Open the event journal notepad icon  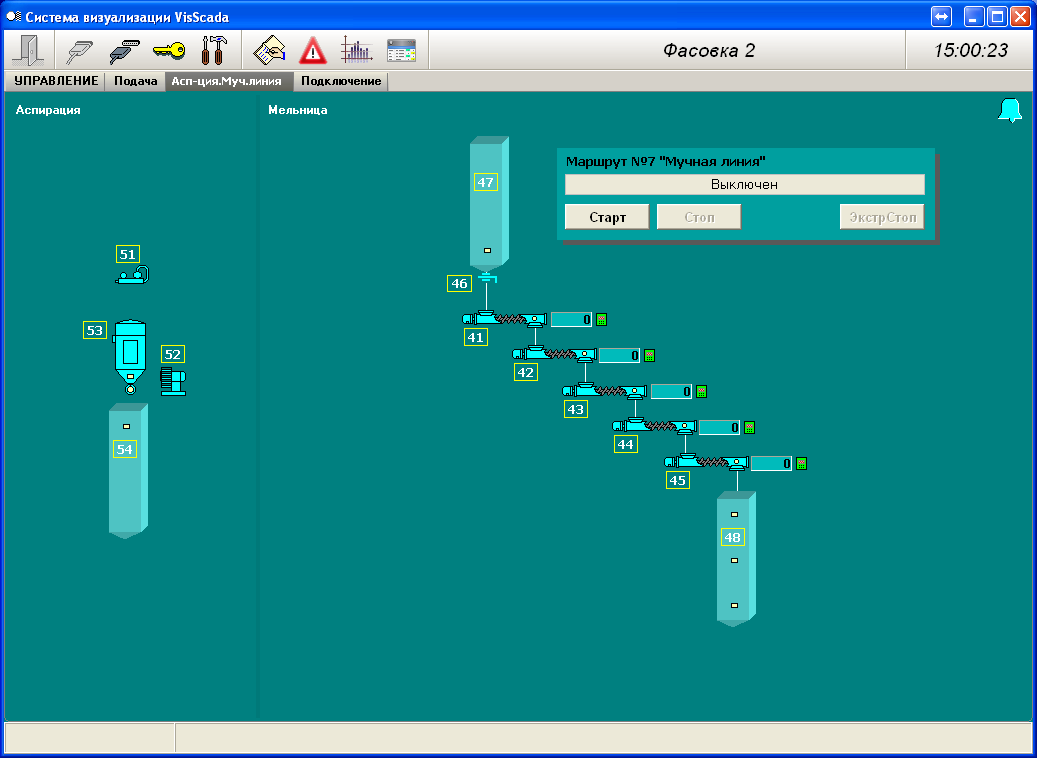click(269, 50)
